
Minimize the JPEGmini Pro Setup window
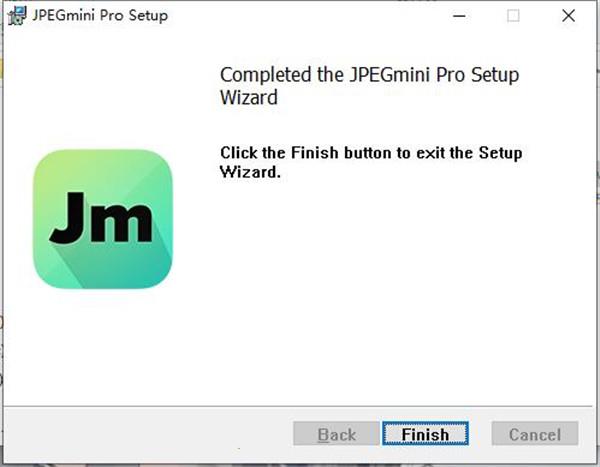coord(459,16)
